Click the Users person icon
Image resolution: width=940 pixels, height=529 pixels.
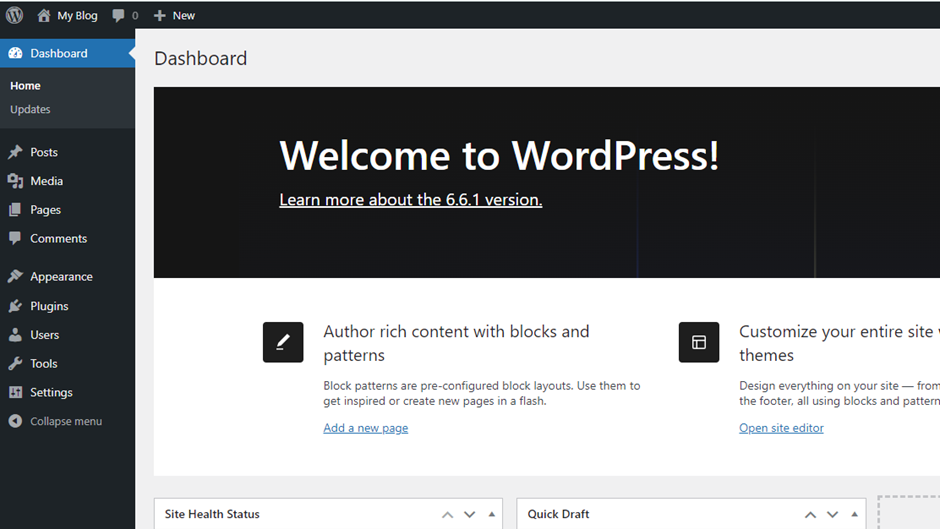click(15, 335)
